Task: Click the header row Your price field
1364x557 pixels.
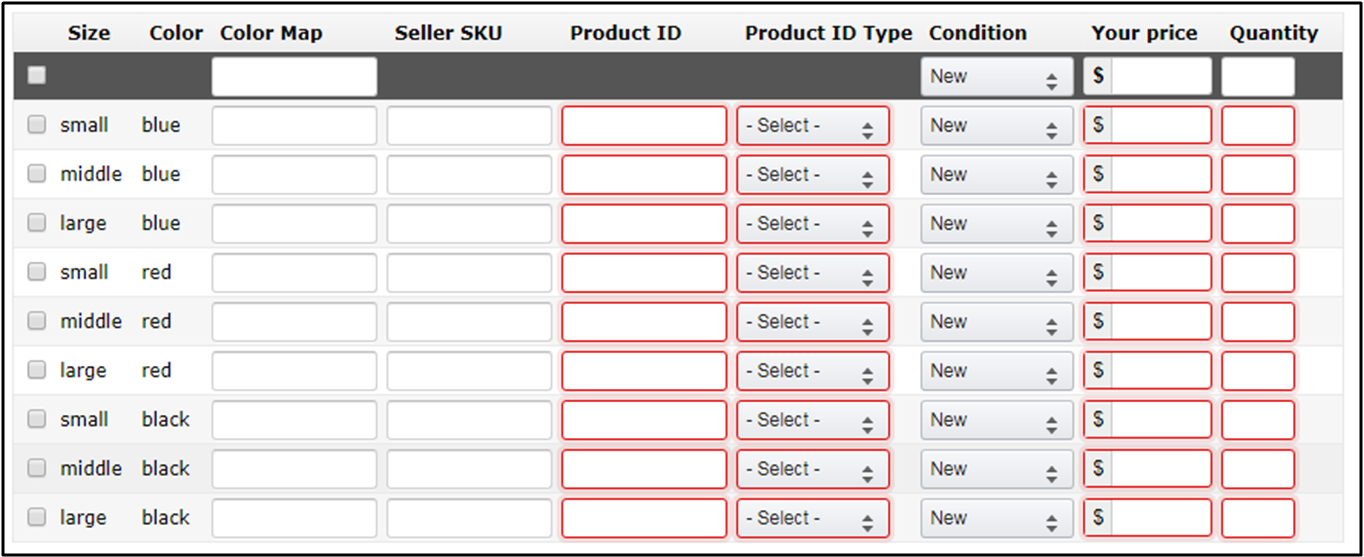Action: [1160, 76]
